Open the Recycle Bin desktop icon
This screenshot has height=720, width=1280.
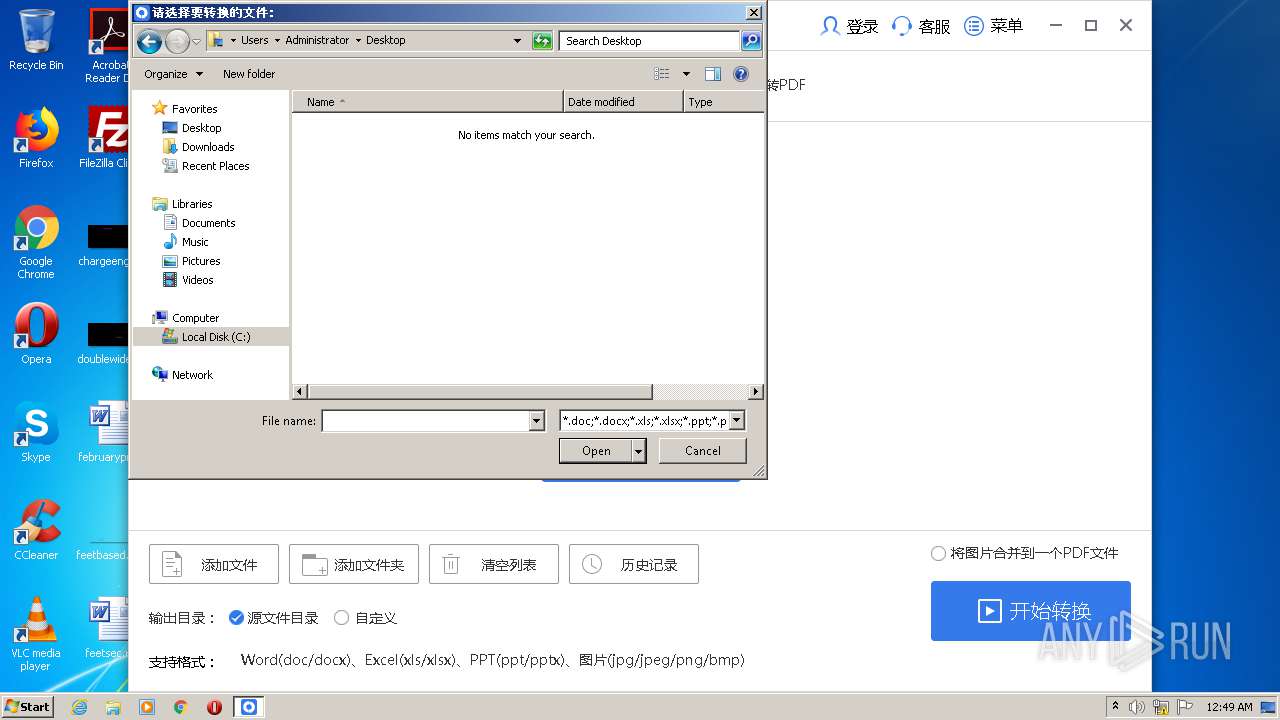click(36, 40)
